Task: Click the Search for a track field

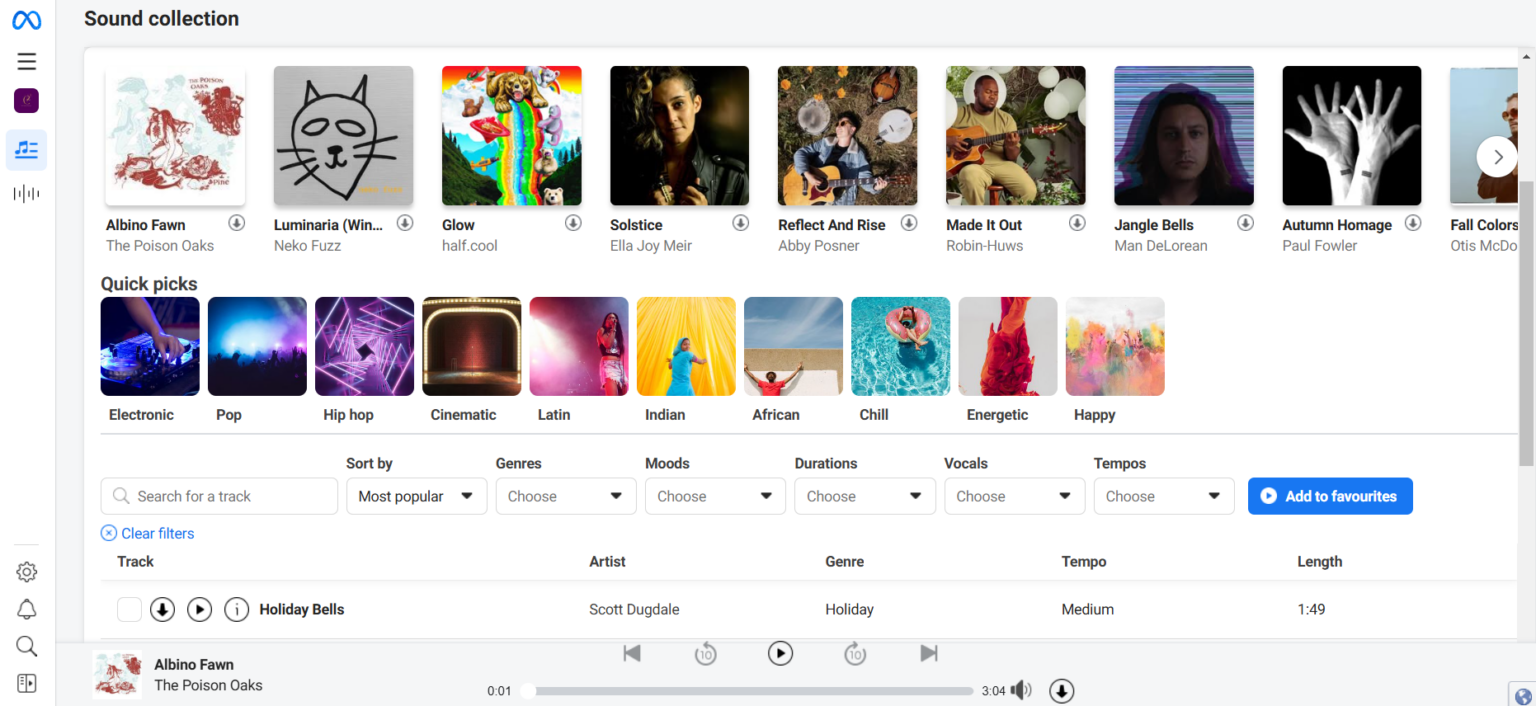Action: (218, 496)
